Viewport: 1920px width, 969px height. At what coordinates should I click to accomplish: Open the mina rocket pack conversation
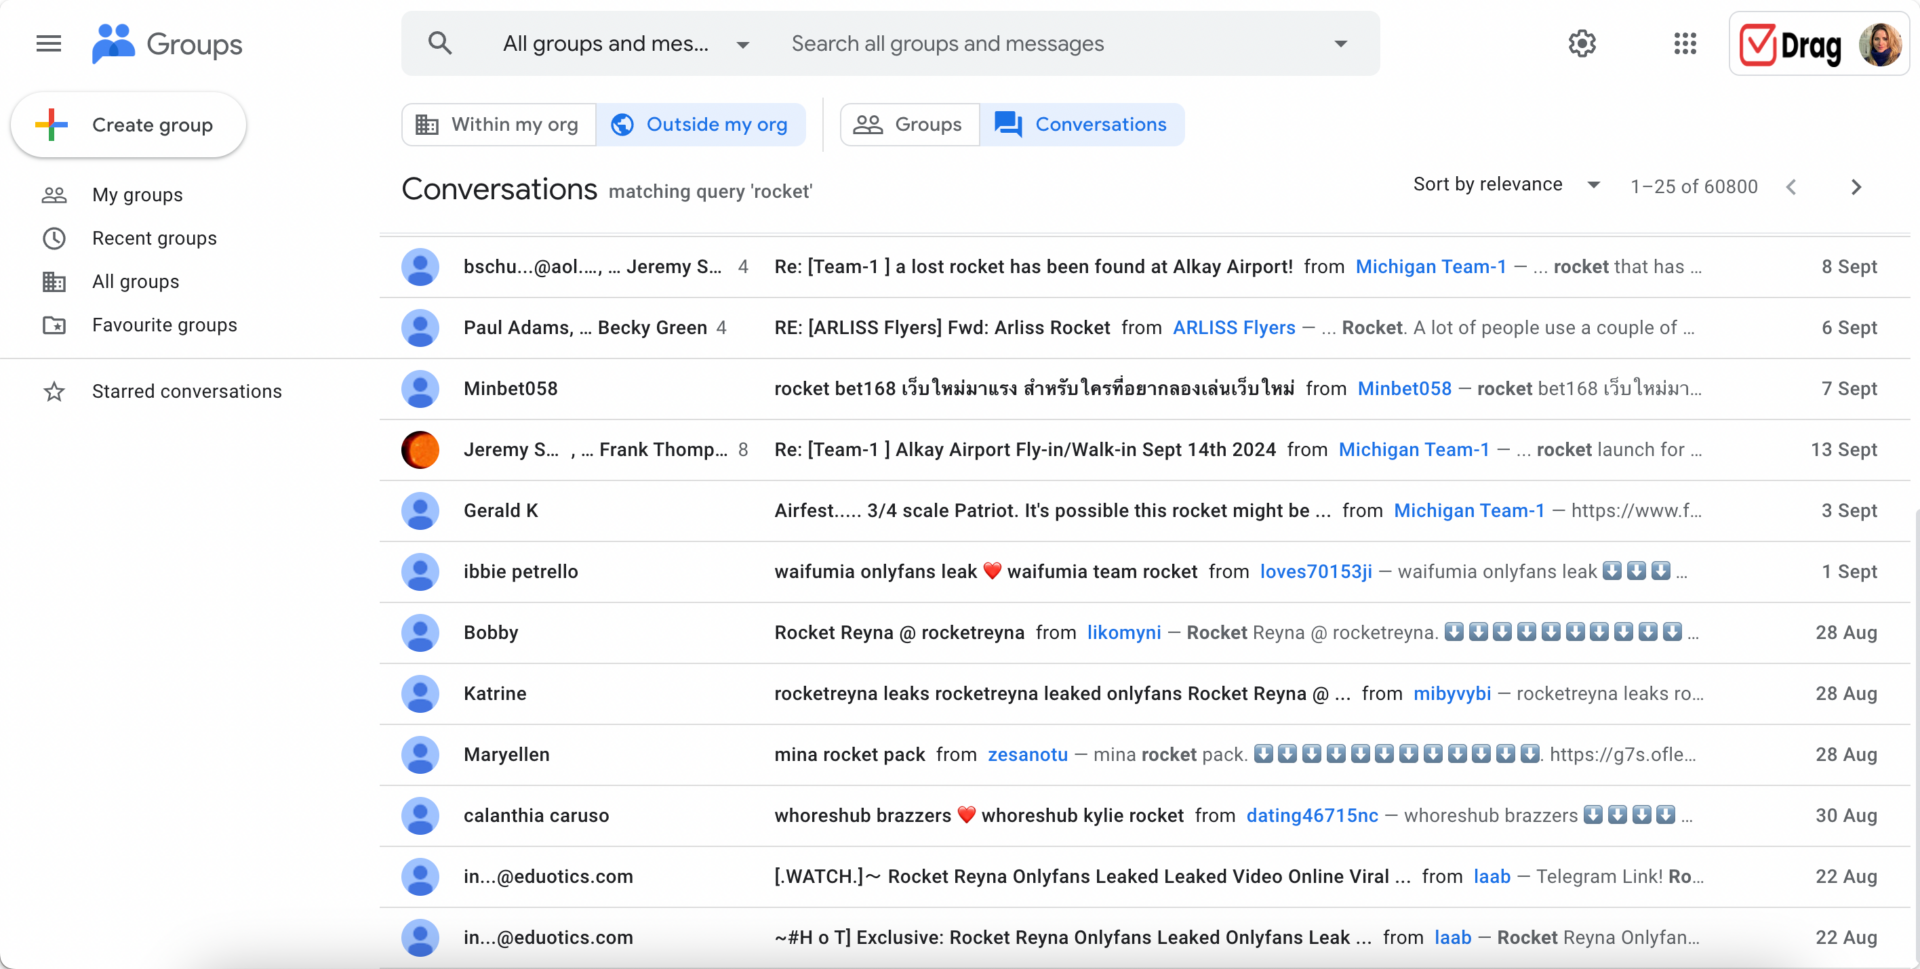[849, 755]
